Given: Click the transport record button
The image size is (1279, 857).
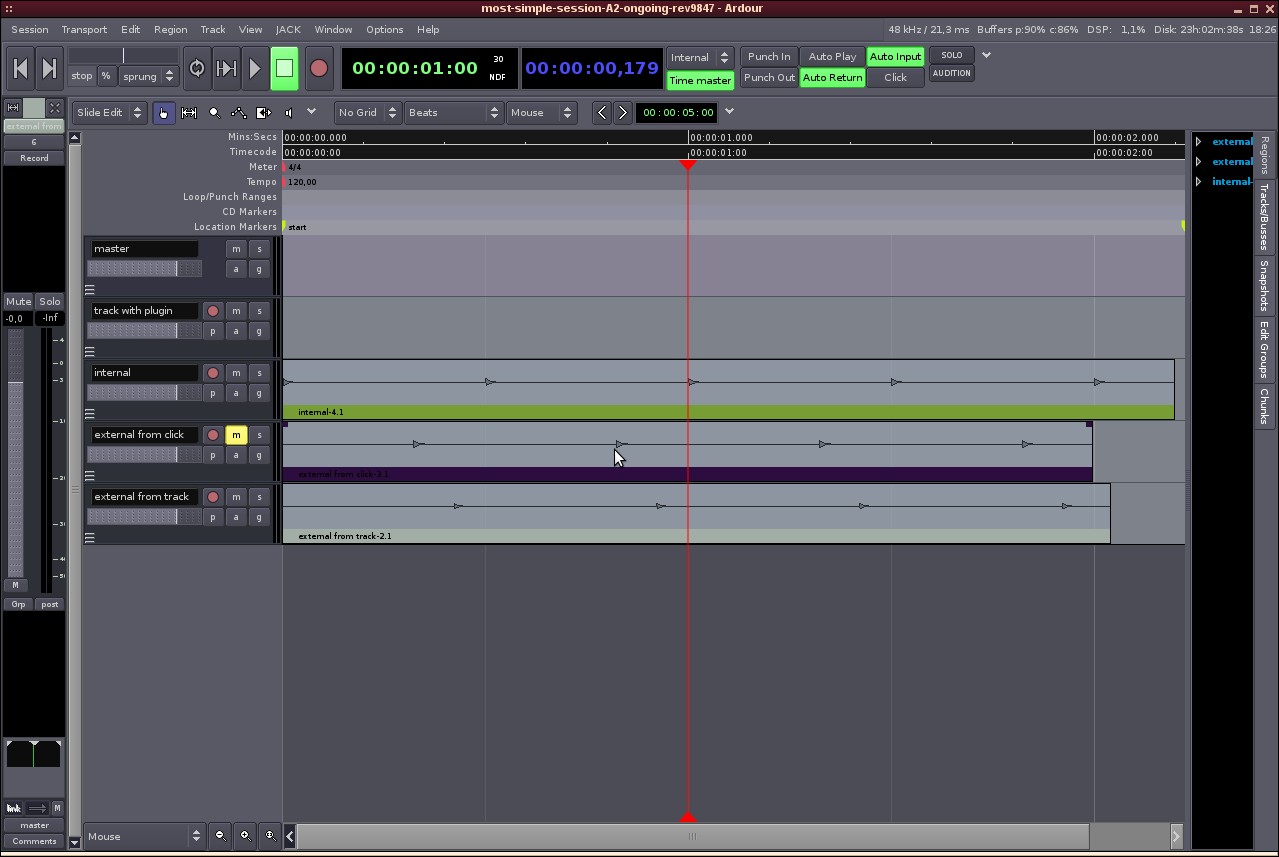Looking at the screenshot, I should coord(319,68).
